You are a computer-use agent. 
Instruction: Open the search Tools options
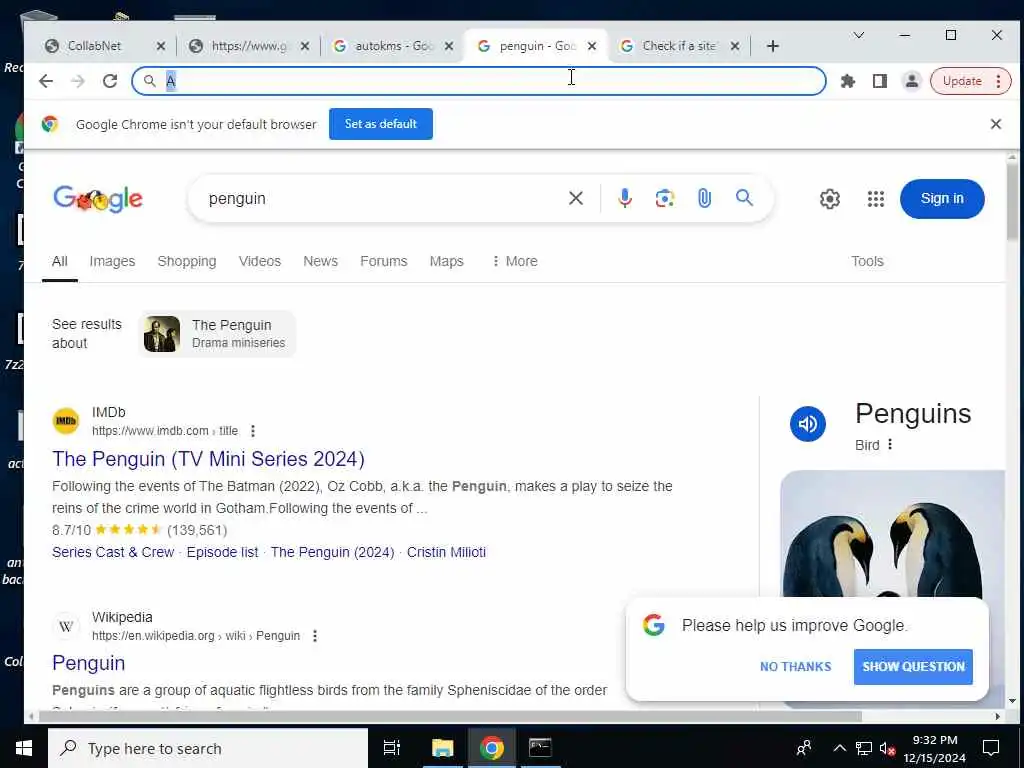tap(867, 261)
